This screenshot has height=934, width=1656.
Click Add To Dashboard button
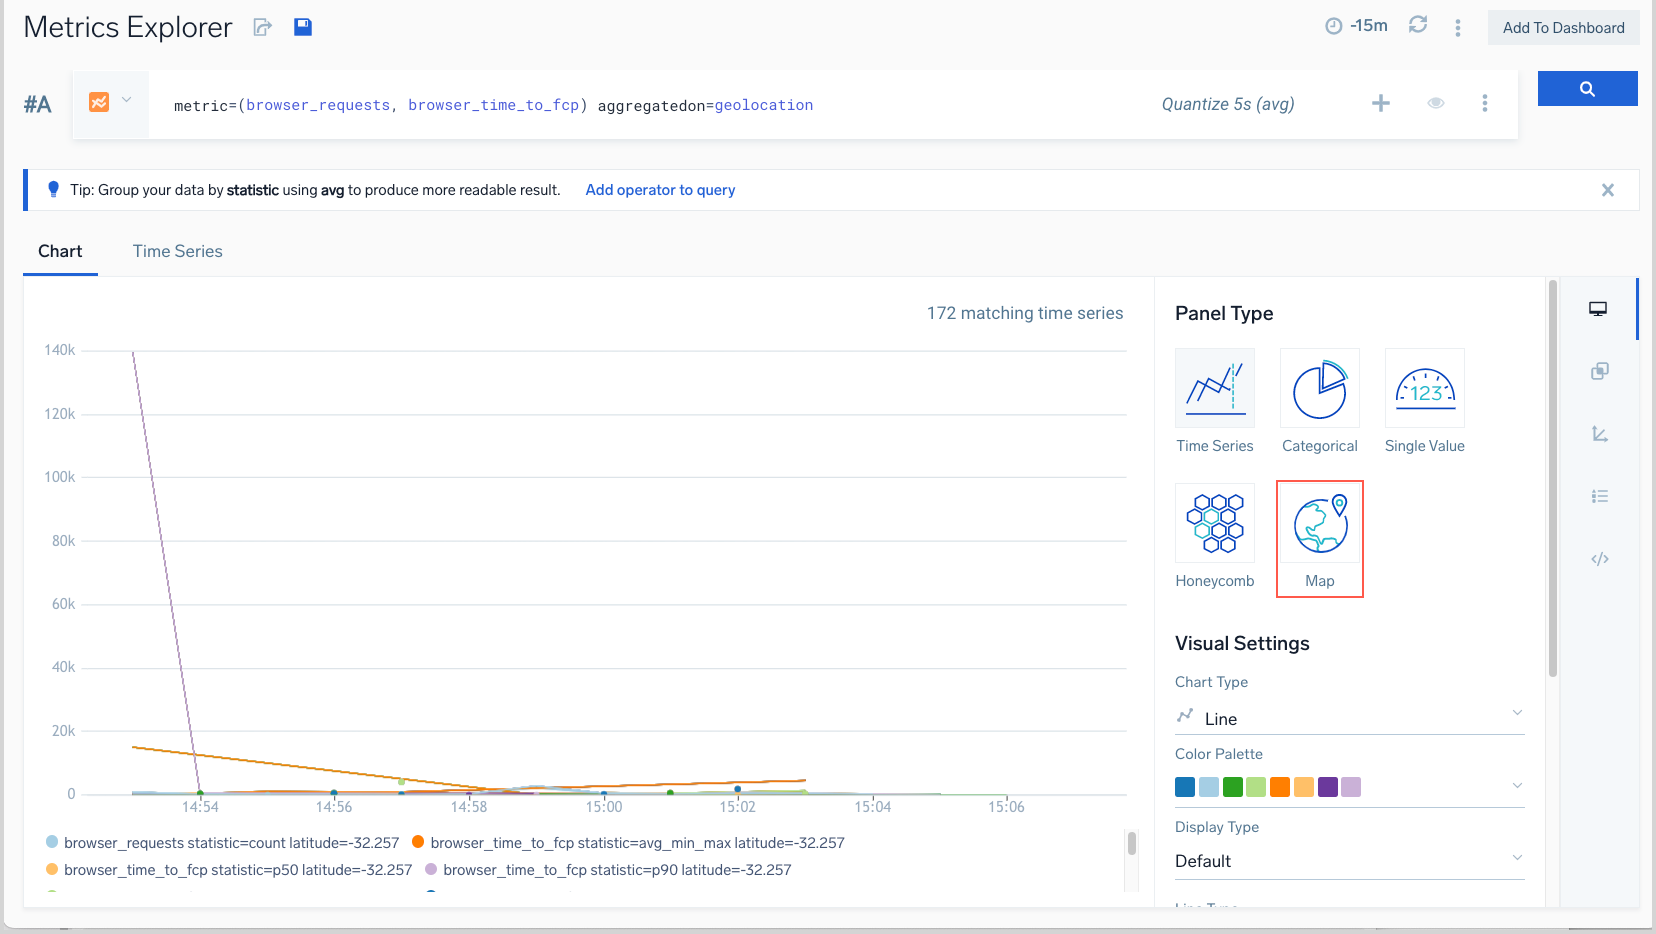pos(1563,28)
